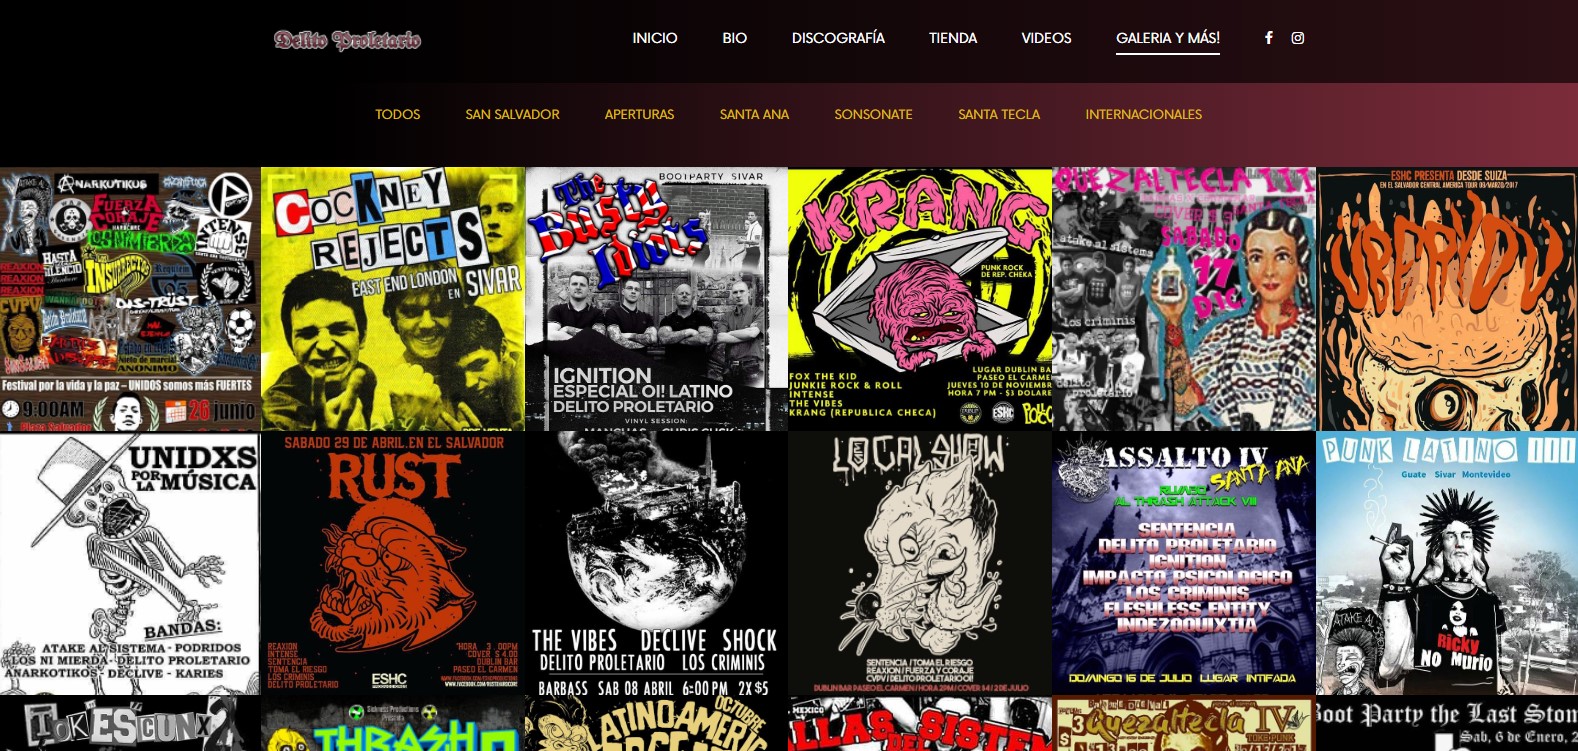Click GALERIA Y MÁS! menu item
Image resolution: width=1578 pixels, height=751 pixels.
1167,38
